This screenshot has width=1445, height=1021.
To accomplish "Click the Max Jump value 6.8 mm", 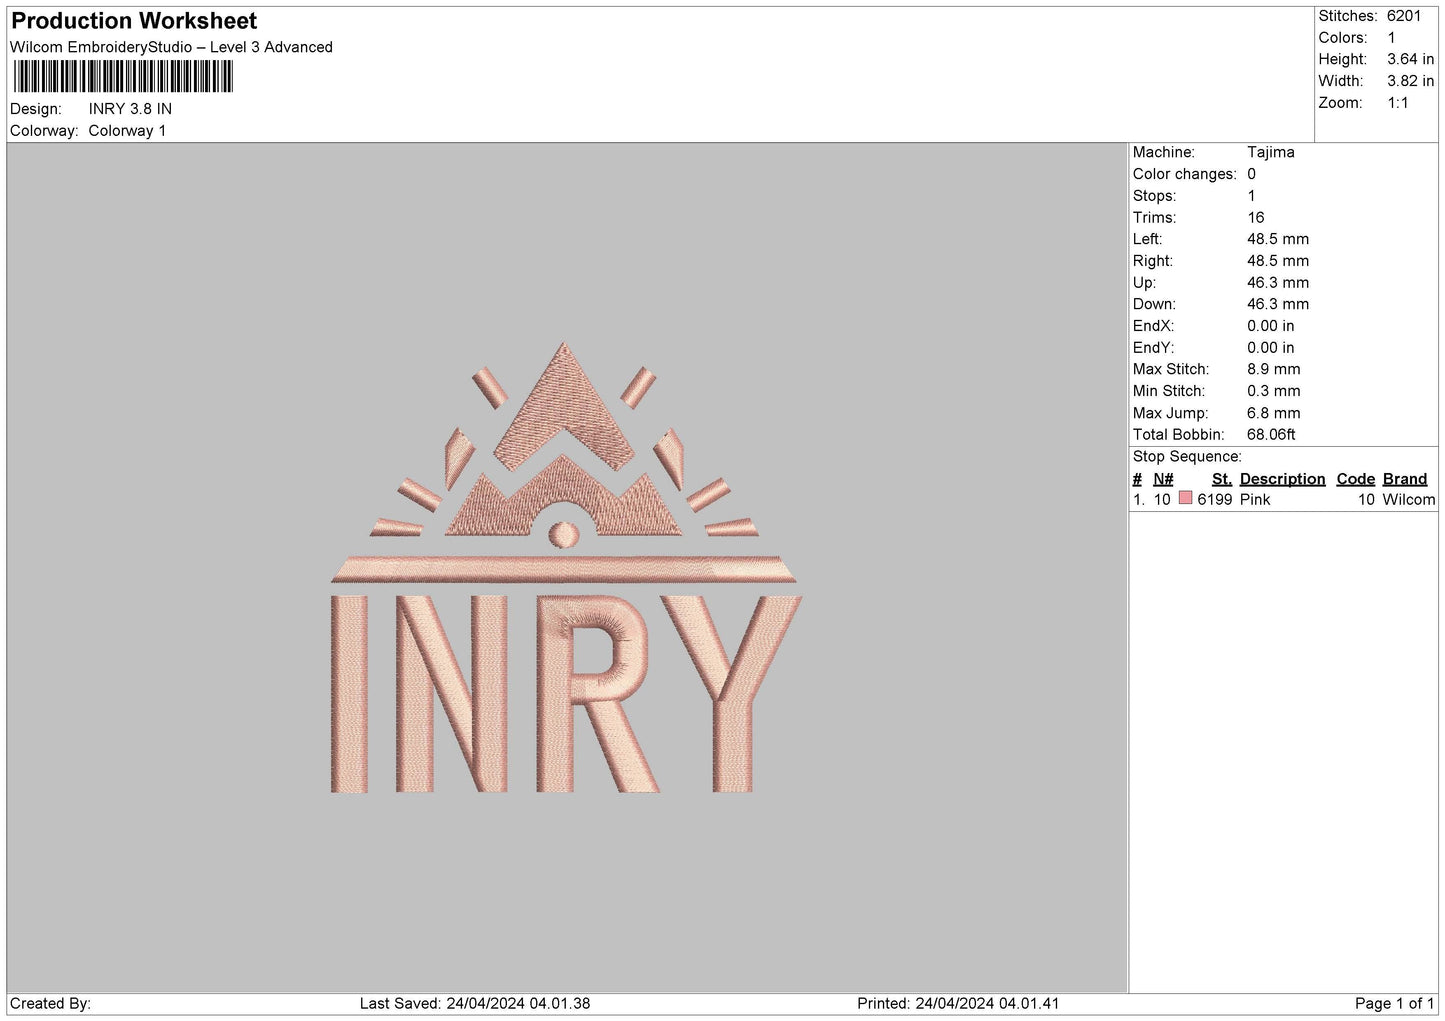I will [x=1273, y=413].
